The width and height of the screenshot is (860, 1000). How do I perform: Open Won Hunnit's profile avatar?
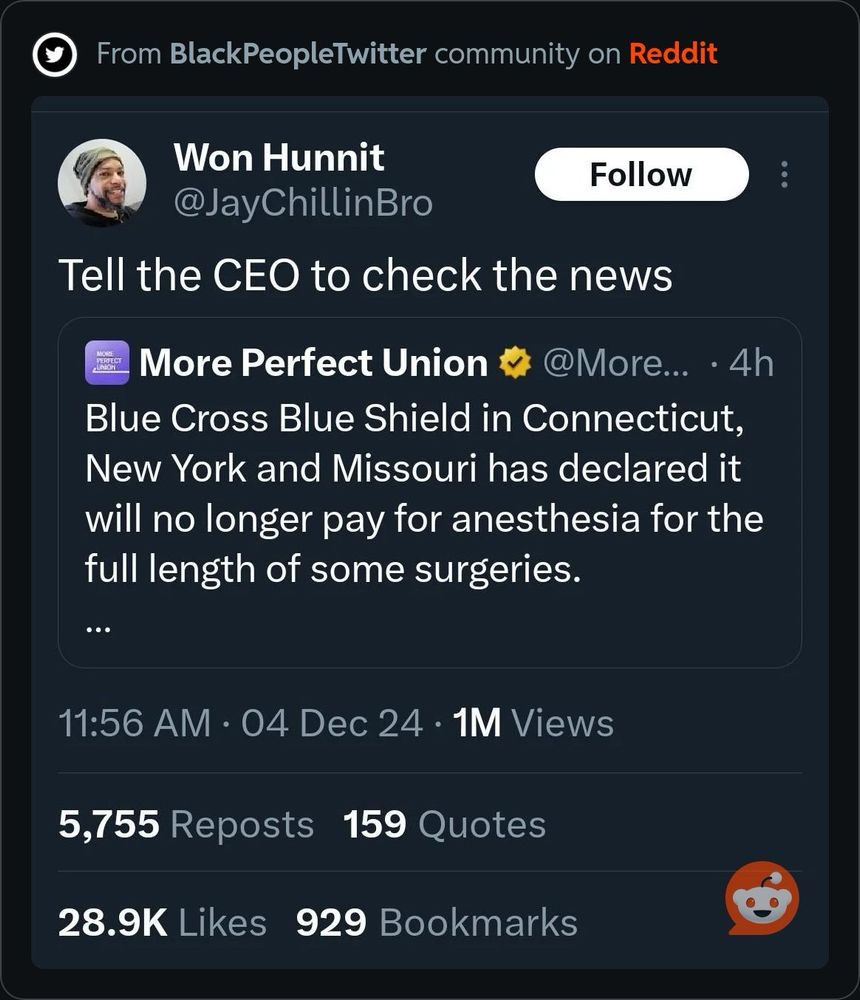click(x=102, y=182)
